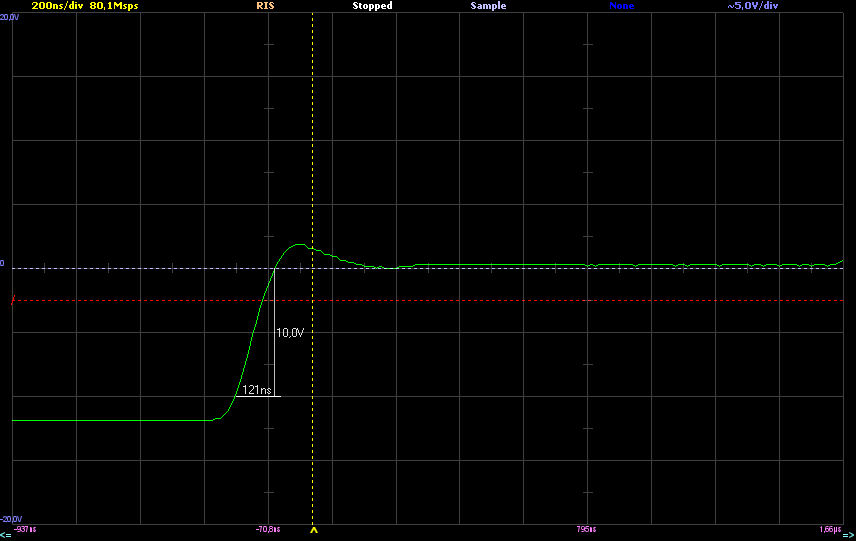The width and height of the screenshot is (856, 541).
Task: Select the zero ground level marker
Action: pyautogui.click(x=3, y=264)
